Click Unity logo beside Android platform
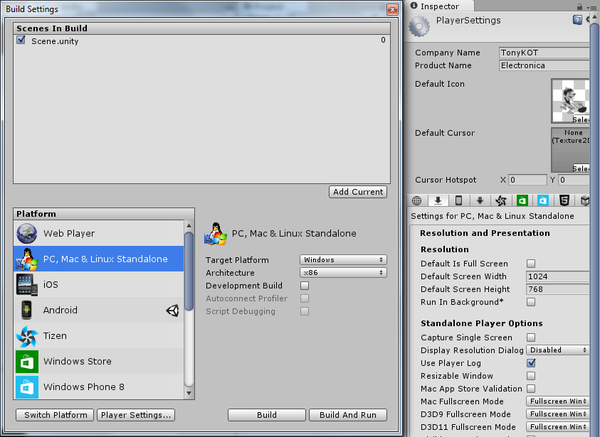The image size is (600, 437). pos(173,310)
